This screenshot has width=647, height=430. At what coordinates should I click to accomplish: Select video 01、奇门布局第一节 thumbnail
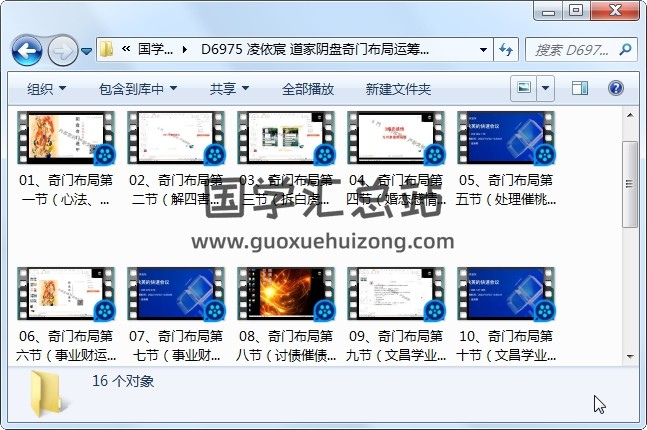66,138
